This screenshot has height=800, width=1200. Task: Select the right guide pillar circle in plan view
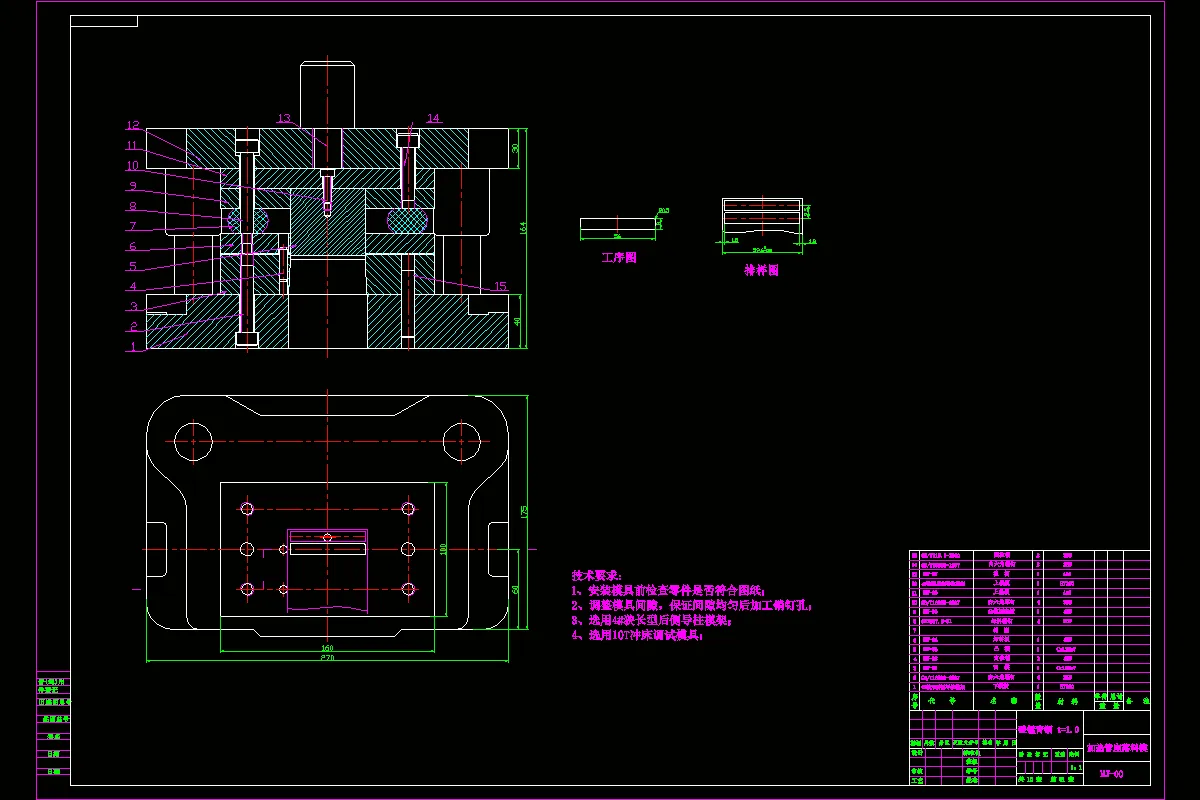click(x=463, y=441)
